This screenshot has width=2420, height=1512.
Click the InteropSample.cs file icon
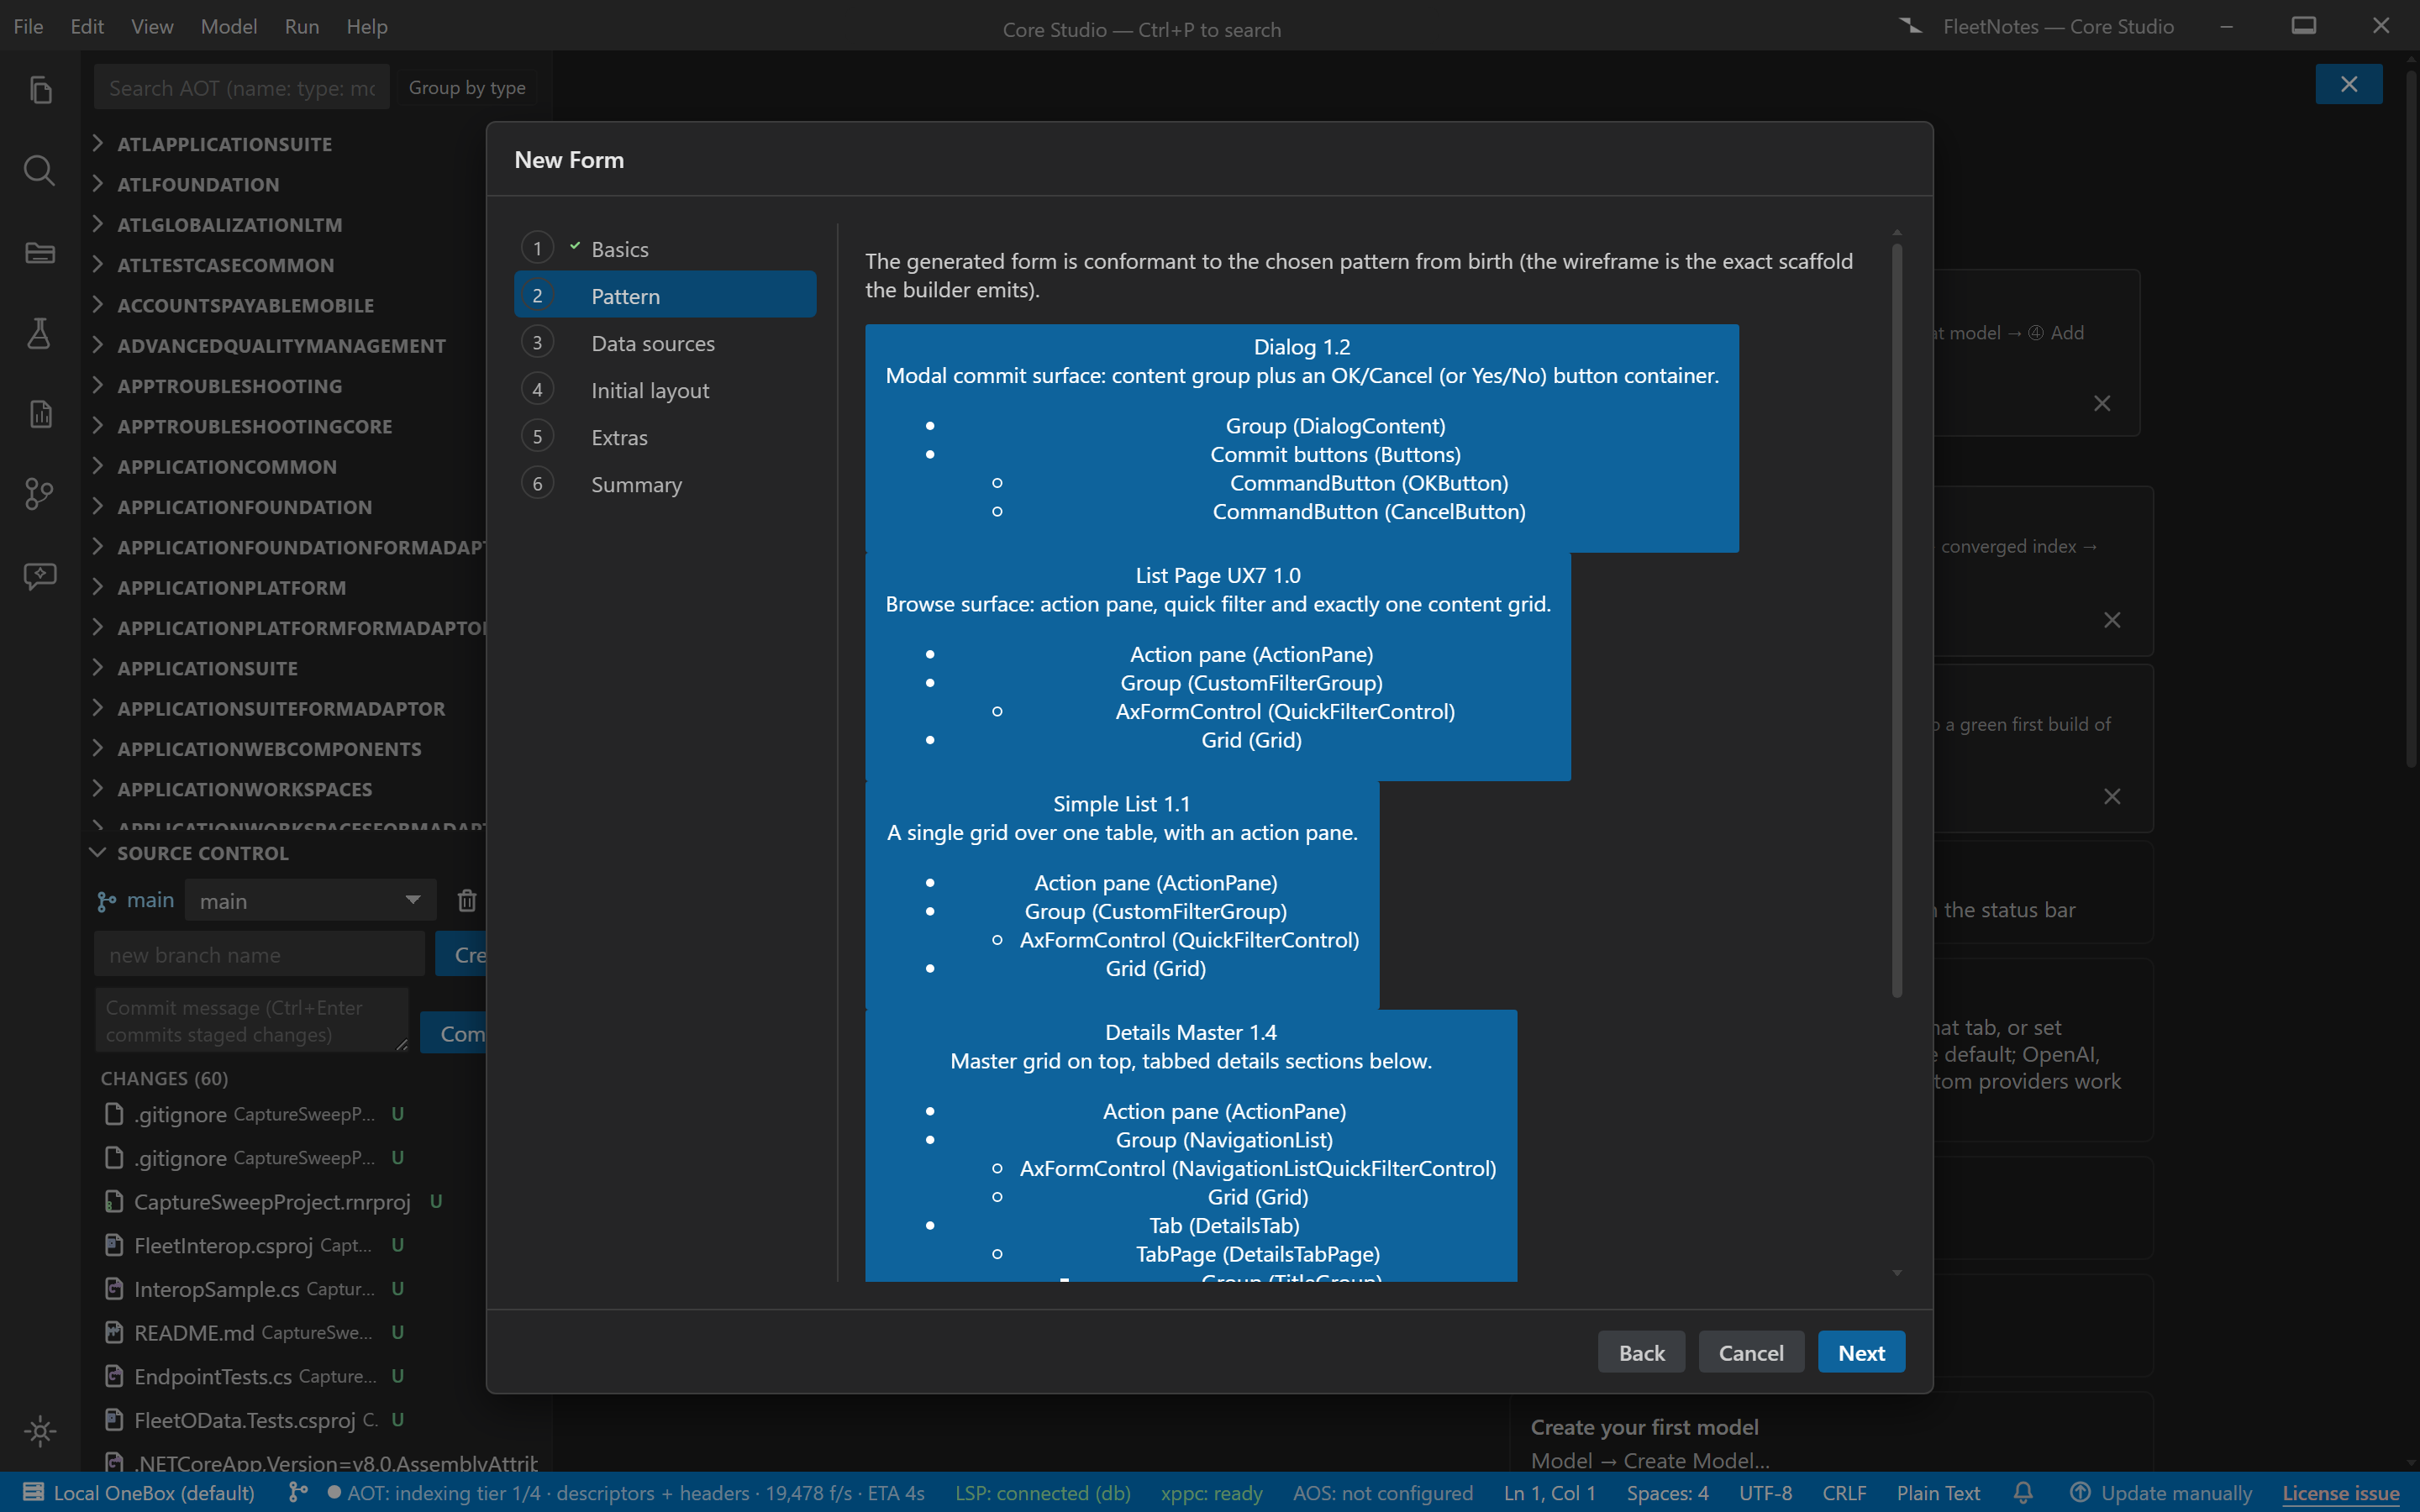point(114,1288)
